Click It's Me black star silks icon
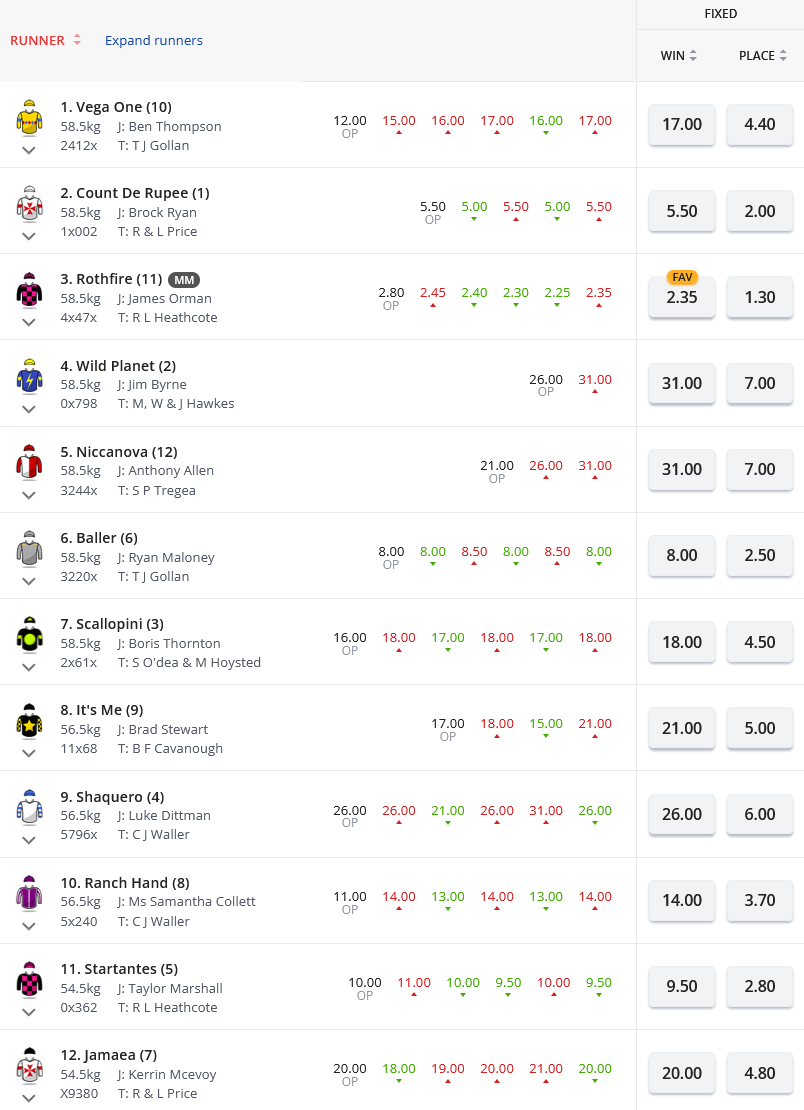Screen dimensions: 804x1110 tap(29, 721)
